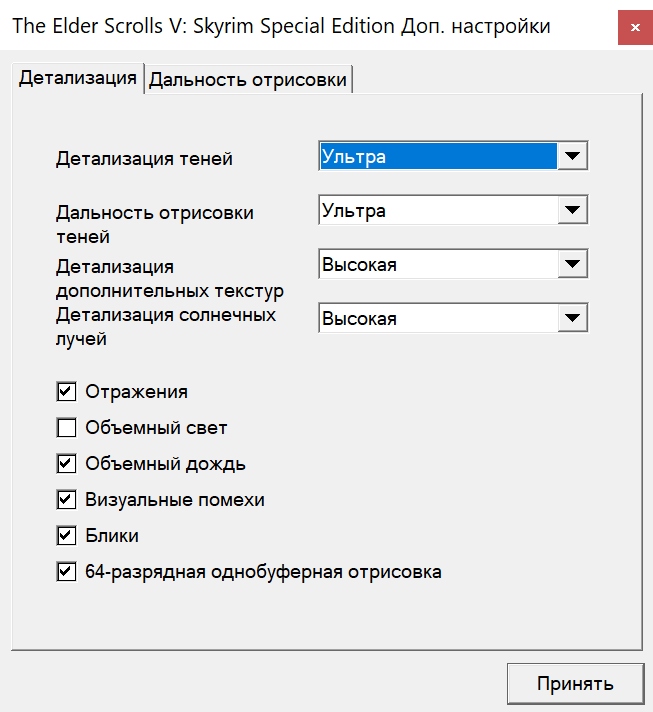Select the Детализация tab
653x712 pixels.
coord(78,78)
